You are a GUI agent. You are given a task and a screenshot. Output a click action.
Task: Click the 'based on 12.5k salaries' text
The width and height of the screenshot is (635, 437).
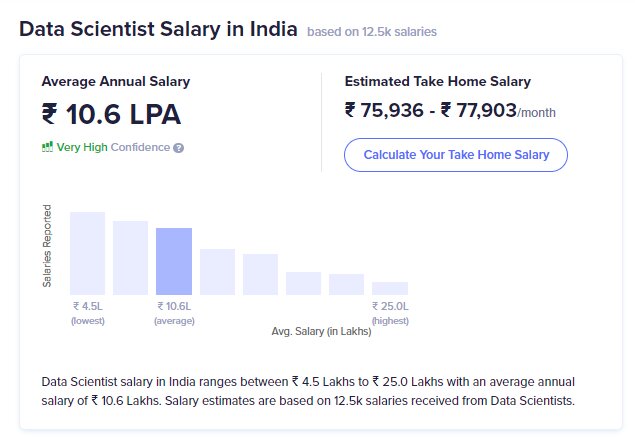click(372, 32)
